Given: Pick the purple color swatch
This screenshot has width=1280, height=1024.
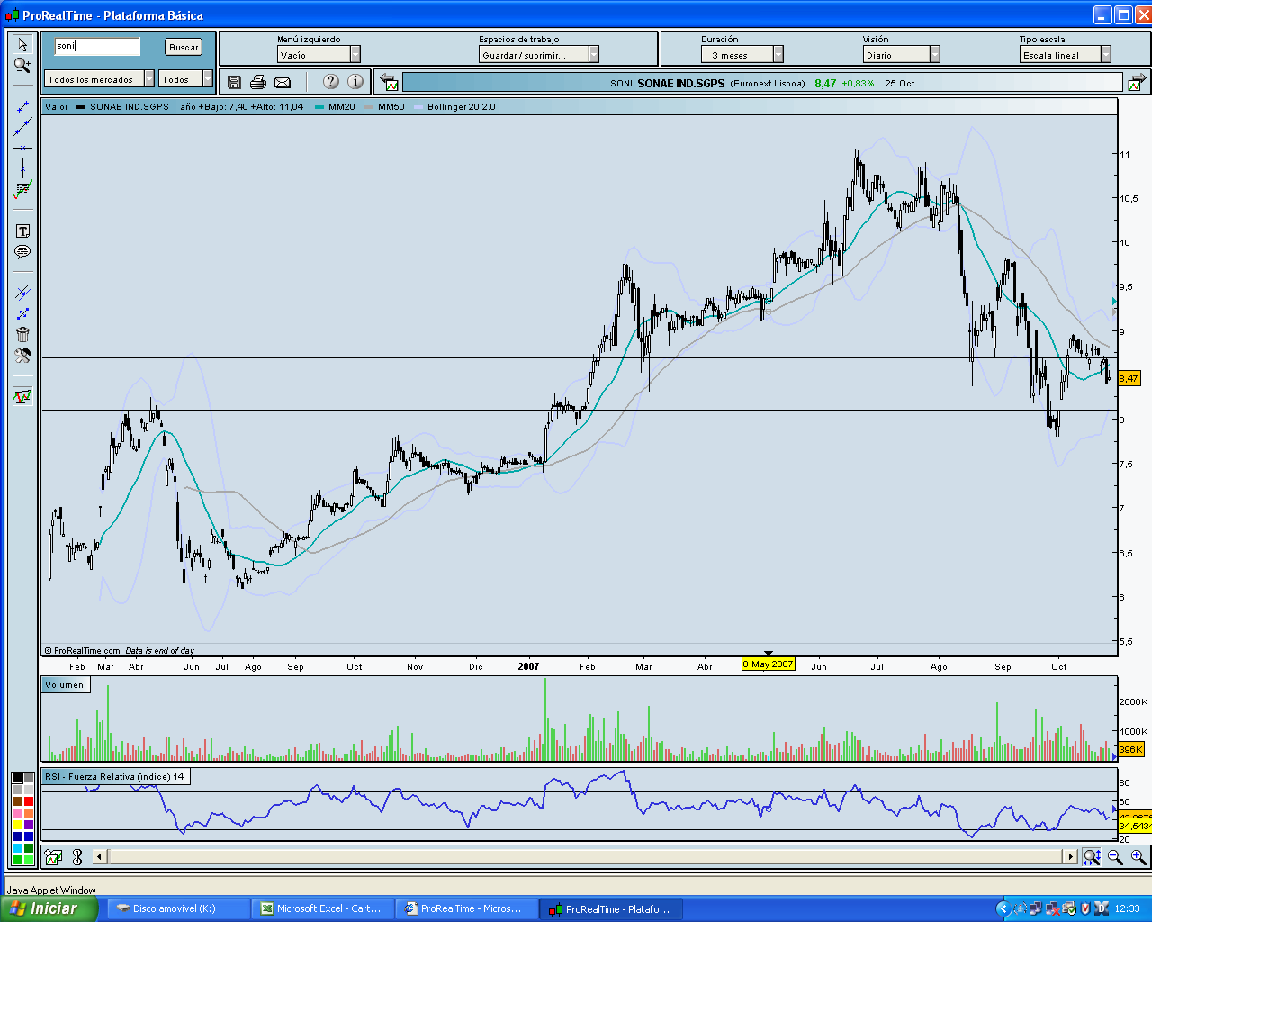Looking at the screenshot, I should coord(28,824).
